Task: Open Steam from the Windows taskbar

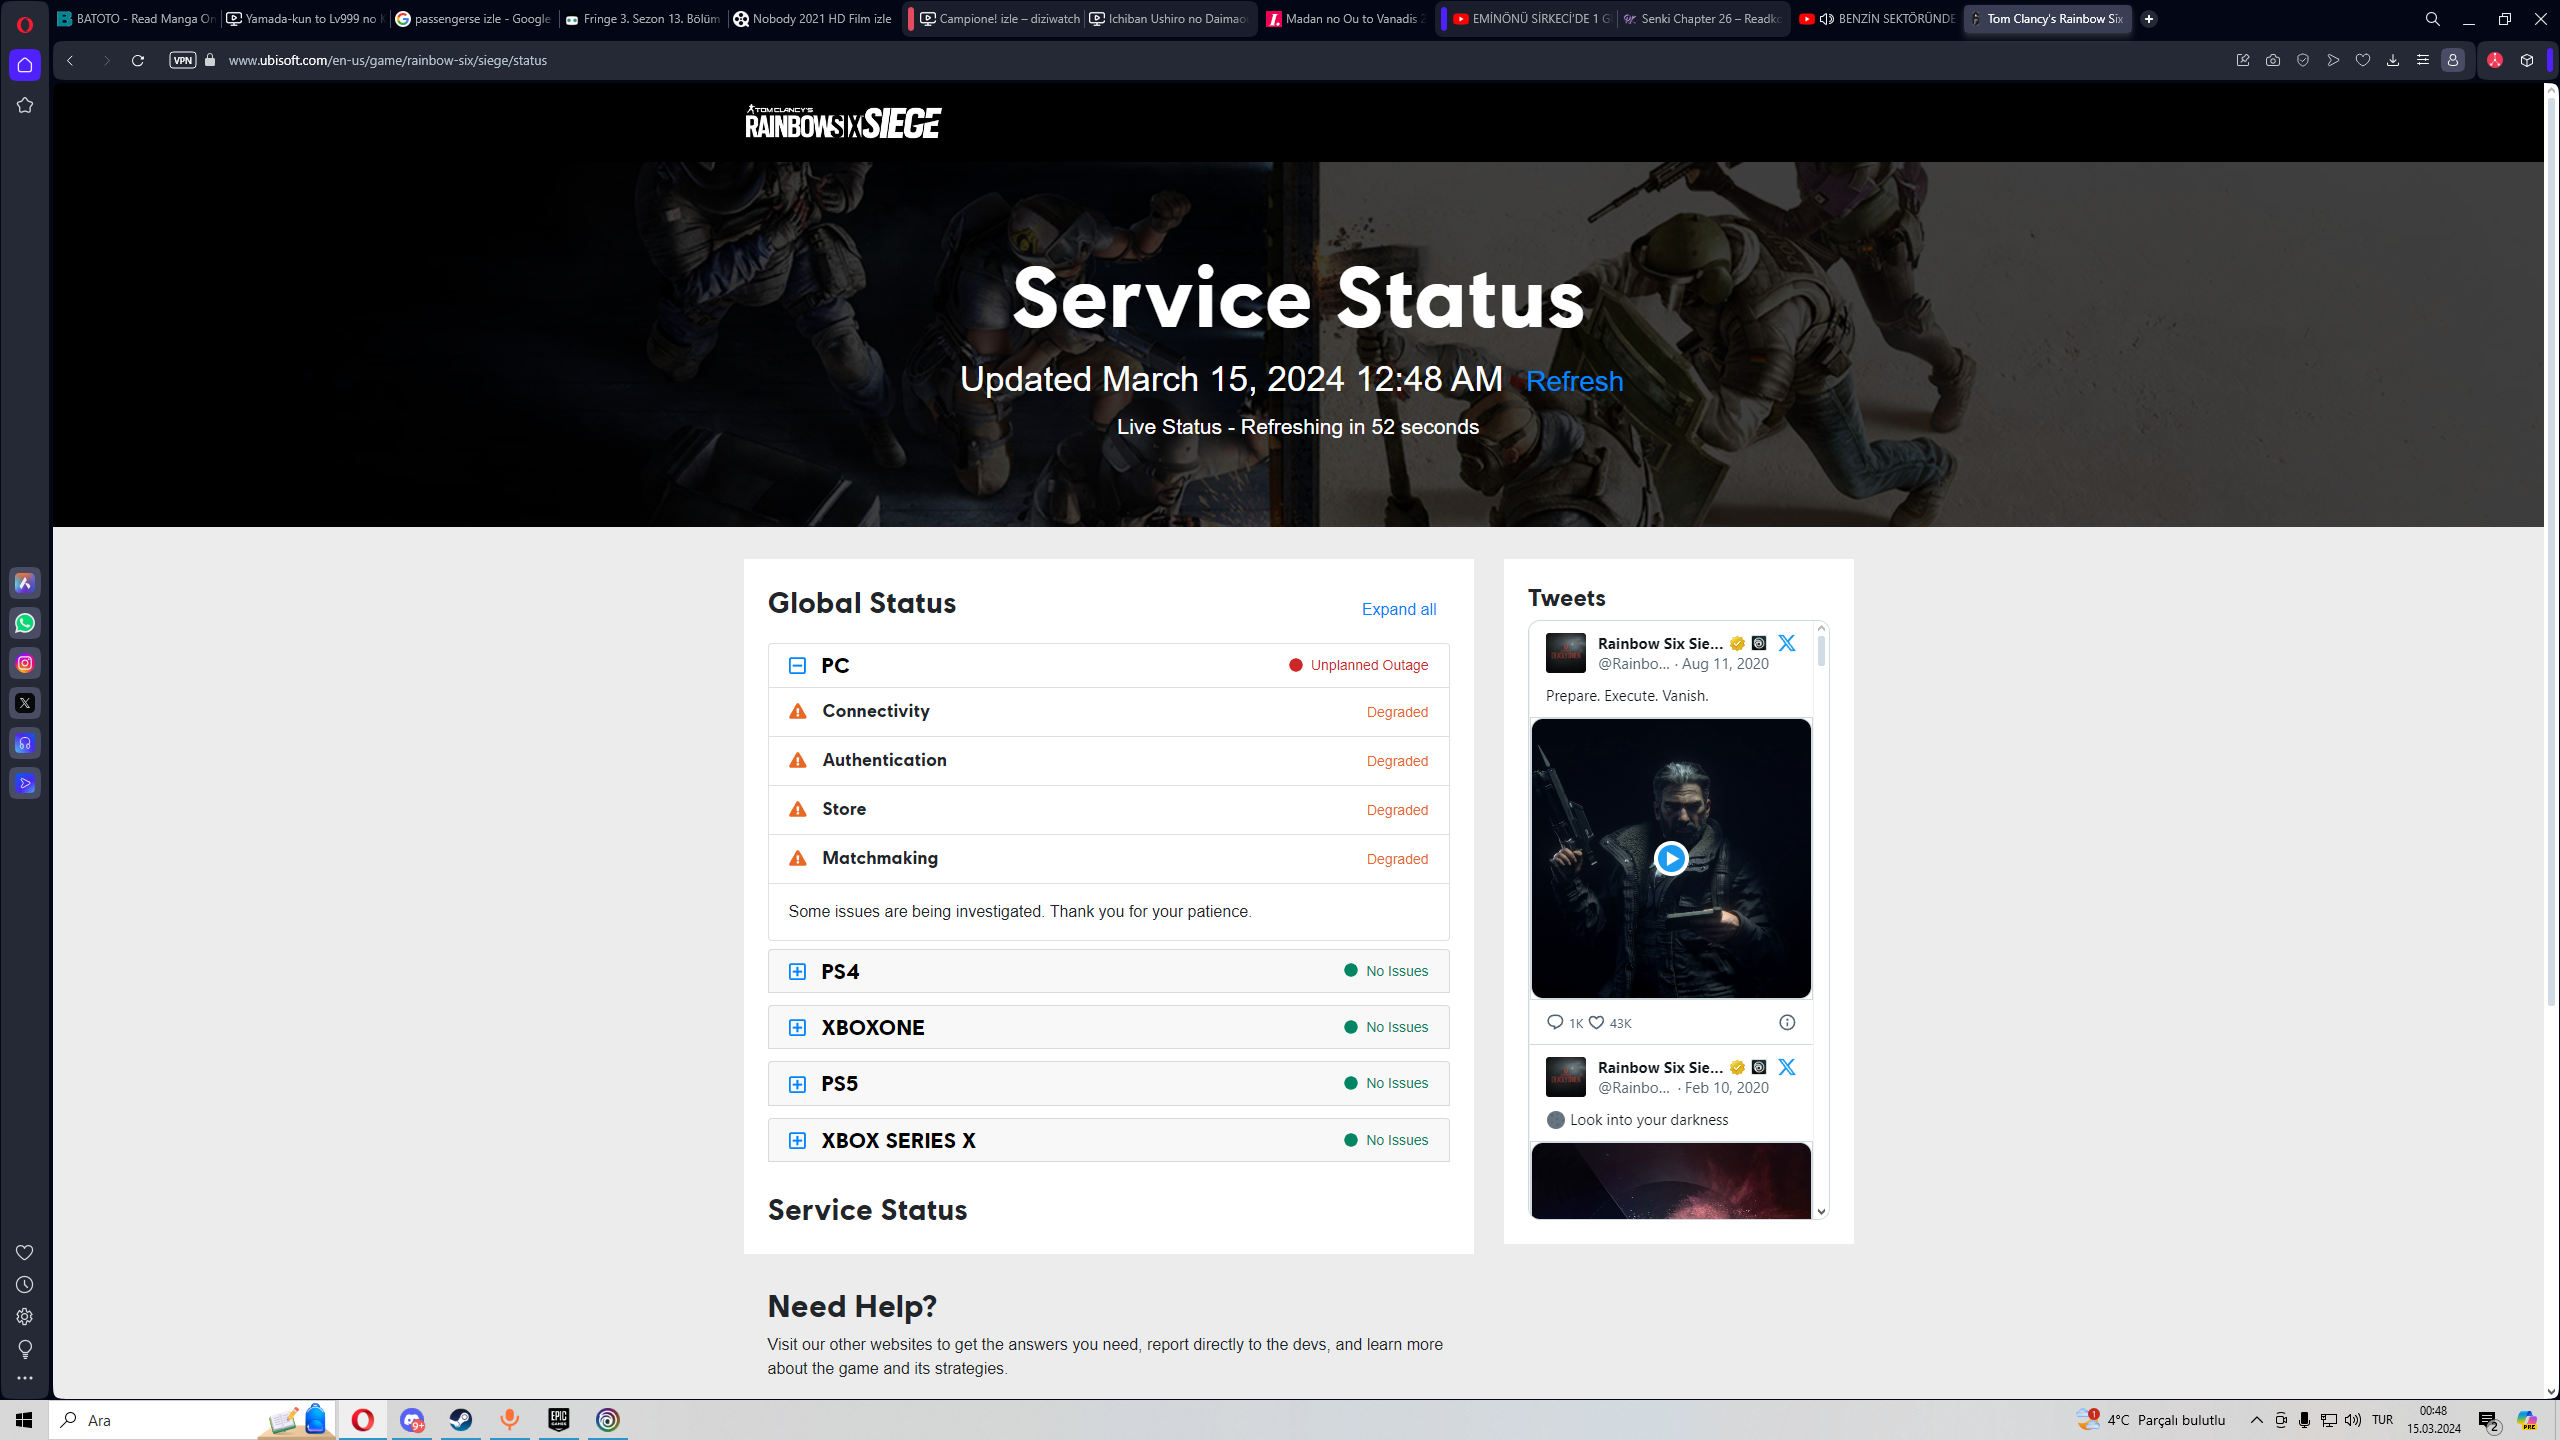Action: coord(461,1420)
